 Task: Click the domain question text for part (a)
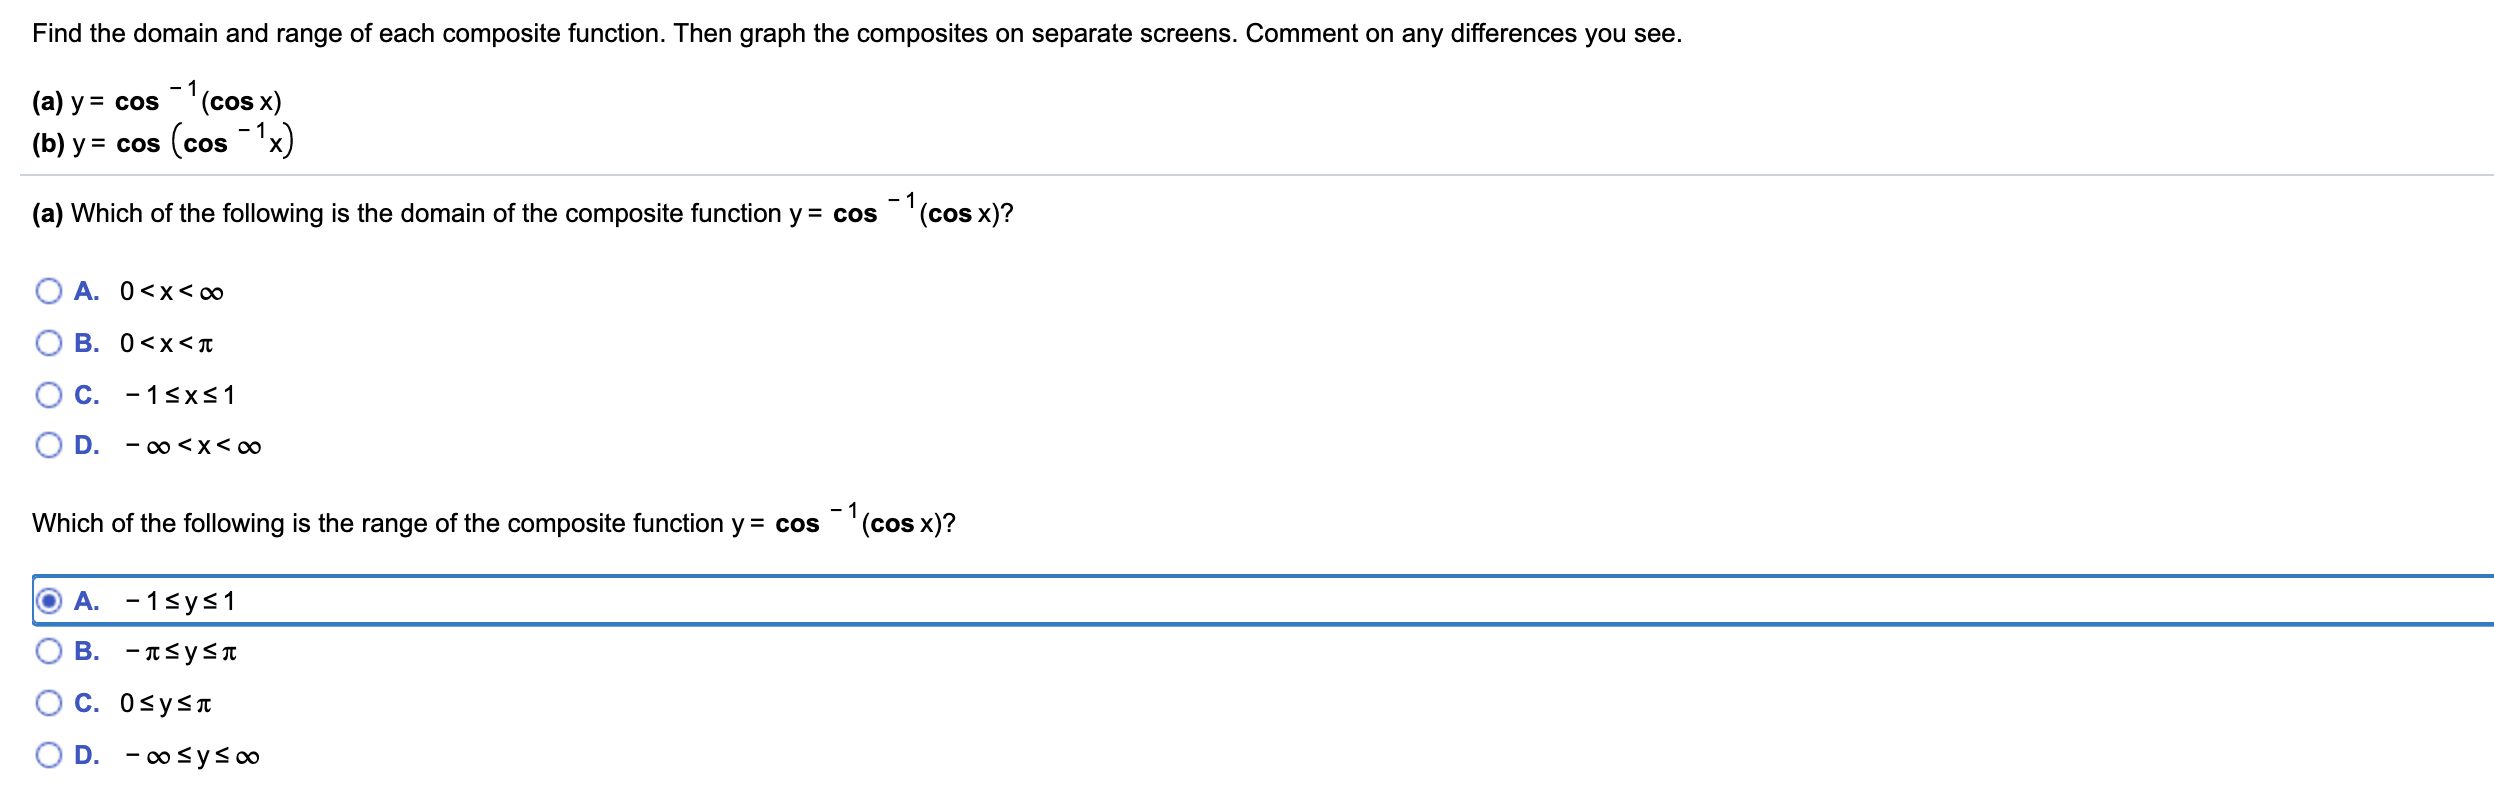click(522, 213)
